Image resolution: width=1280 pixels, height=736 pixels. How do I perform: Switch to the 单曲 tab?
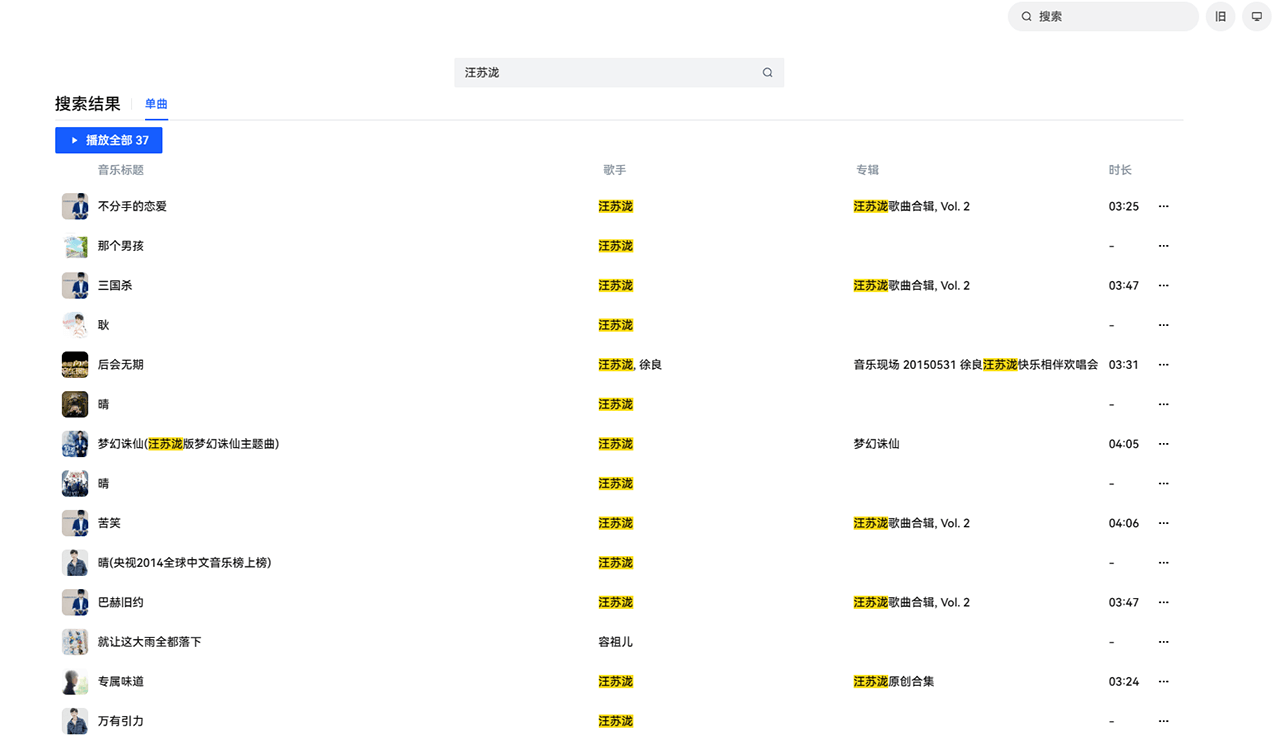tap(156, 103)
